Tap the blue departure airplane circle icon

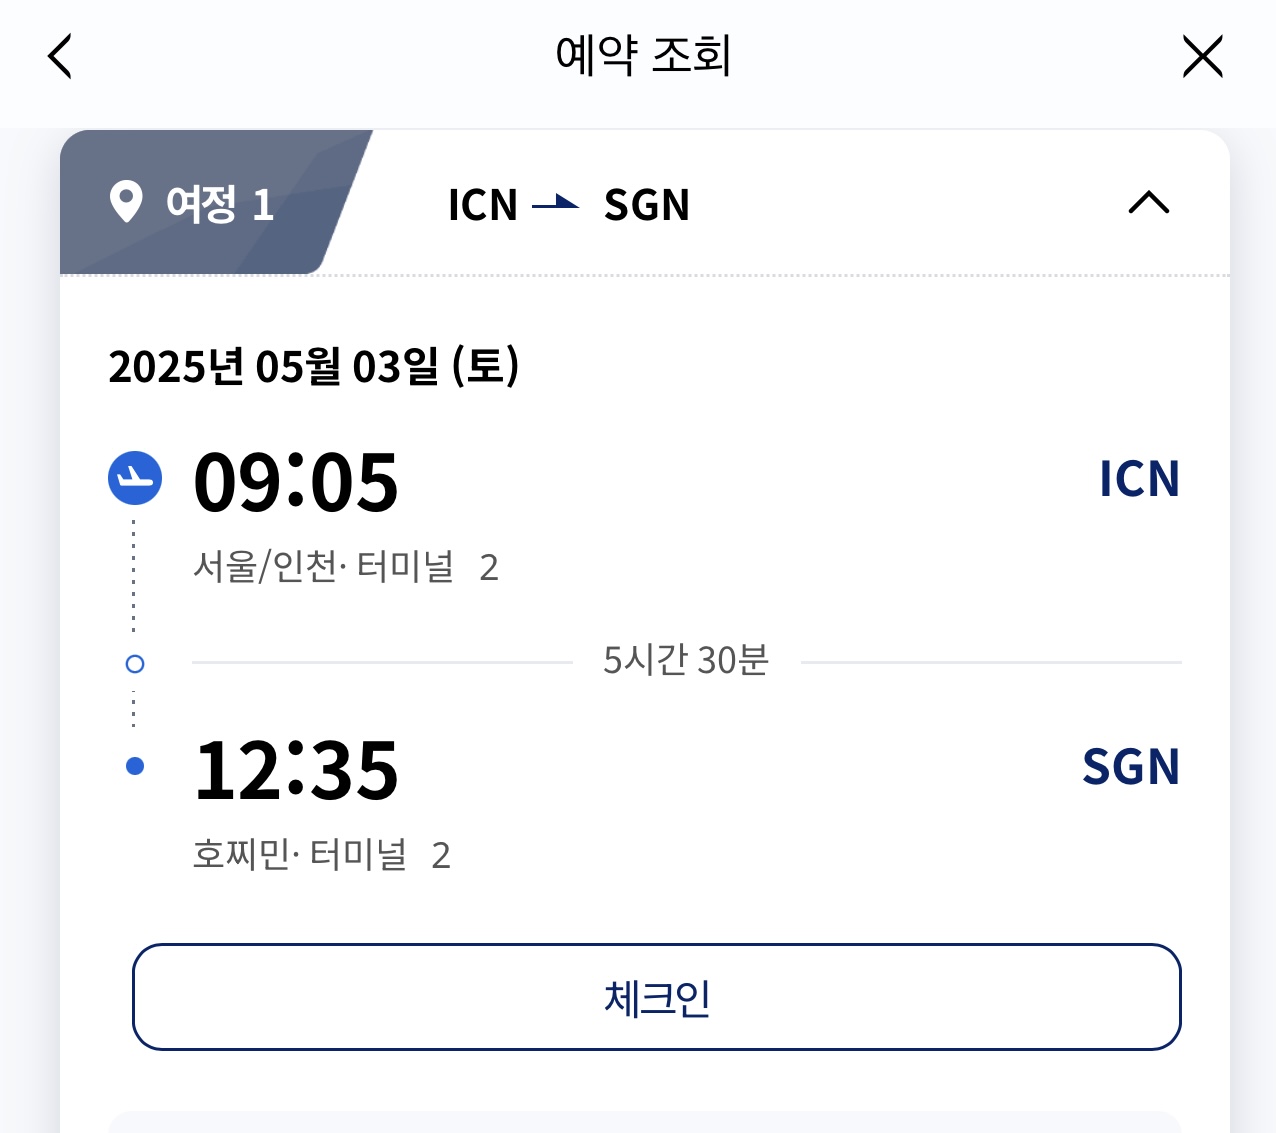coord(135,478)
